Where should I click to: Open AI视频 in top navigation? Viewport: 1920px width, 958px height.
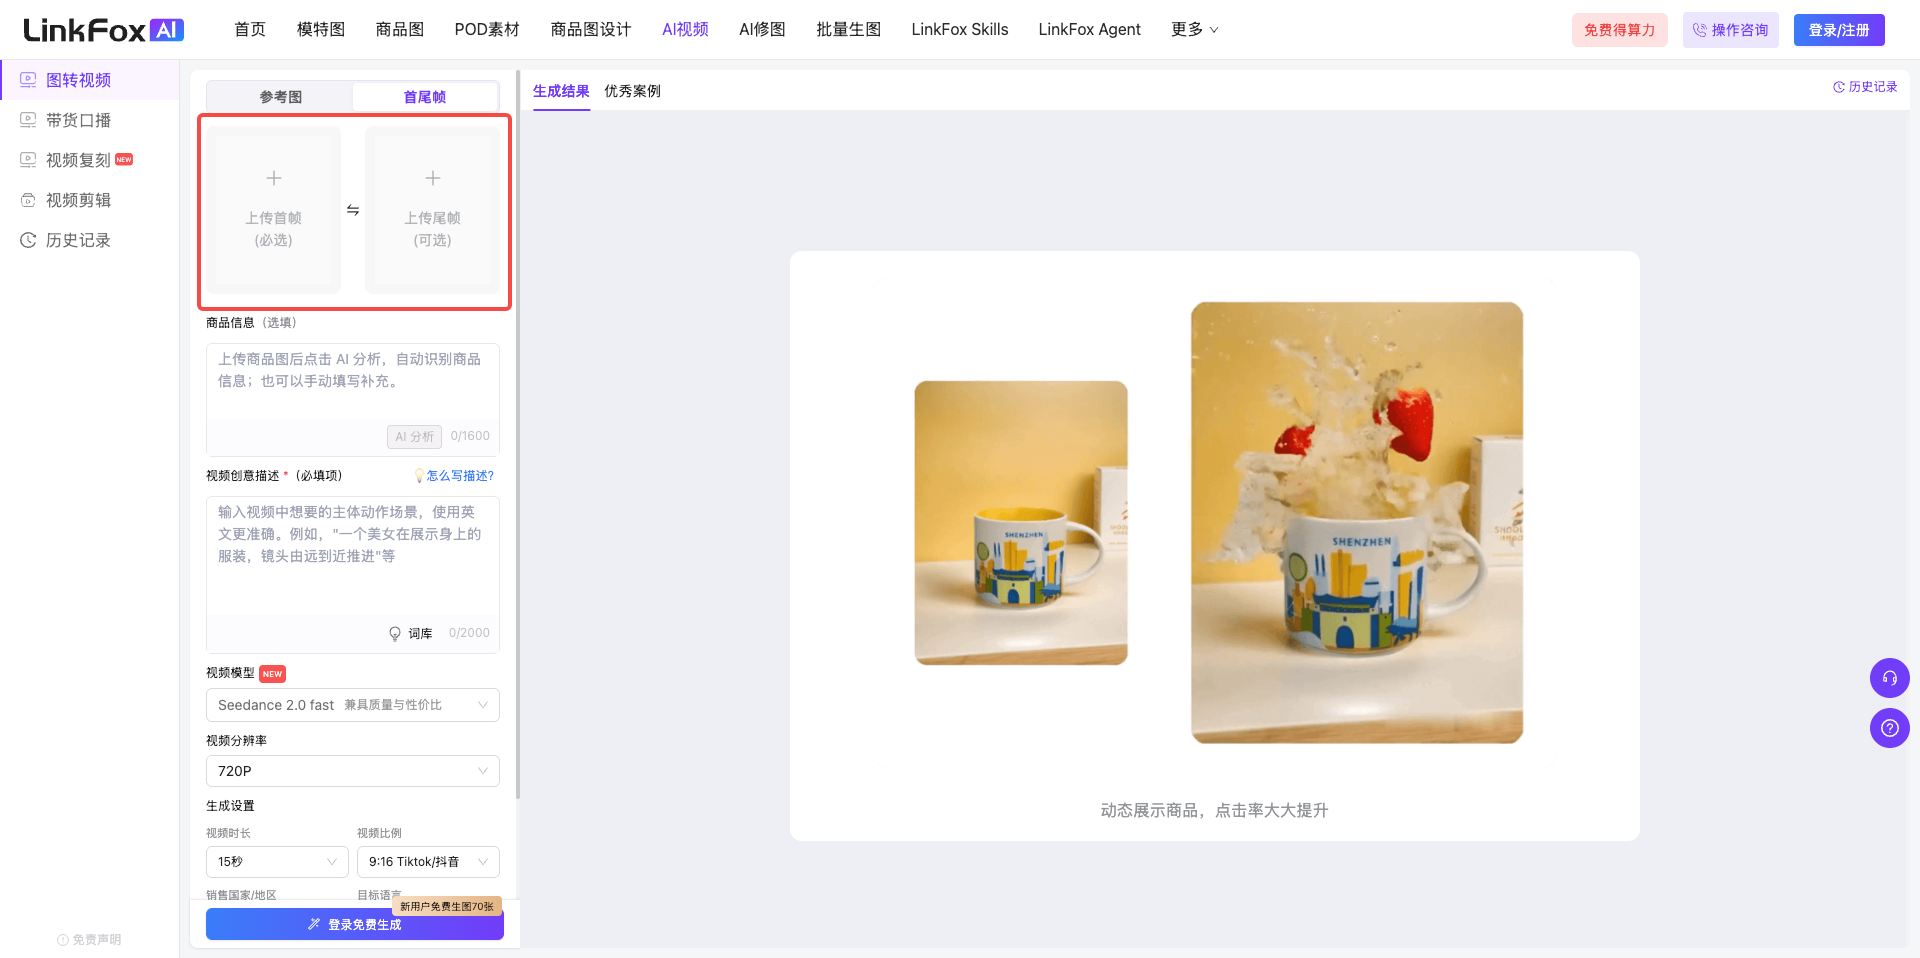(x=685, y=30)
